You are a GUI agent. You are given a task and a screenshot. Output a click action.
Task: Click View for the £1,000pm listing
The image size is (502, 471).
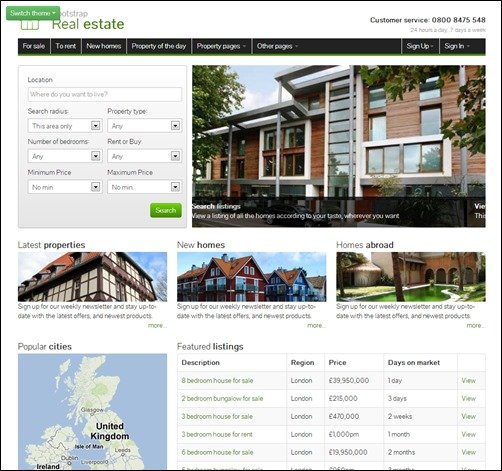click(x=468, y=434)
